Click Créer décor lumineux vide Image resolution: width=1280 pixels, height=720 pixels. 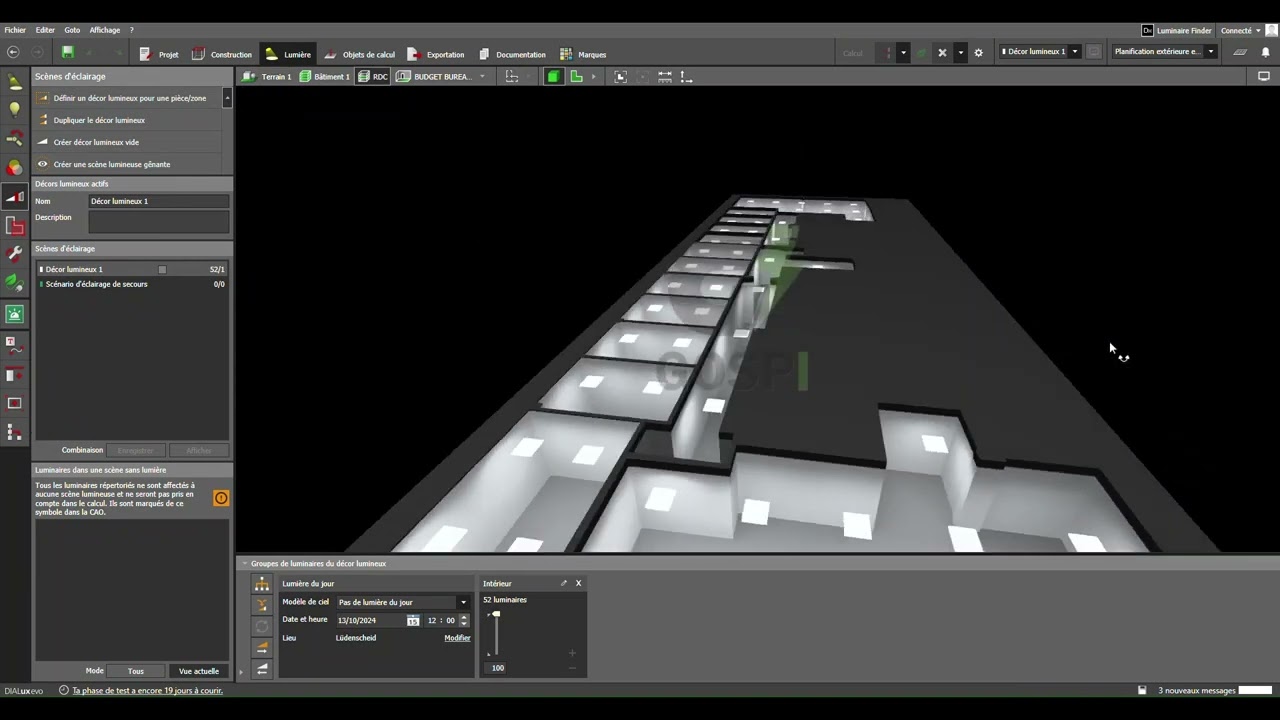(128, 142)
